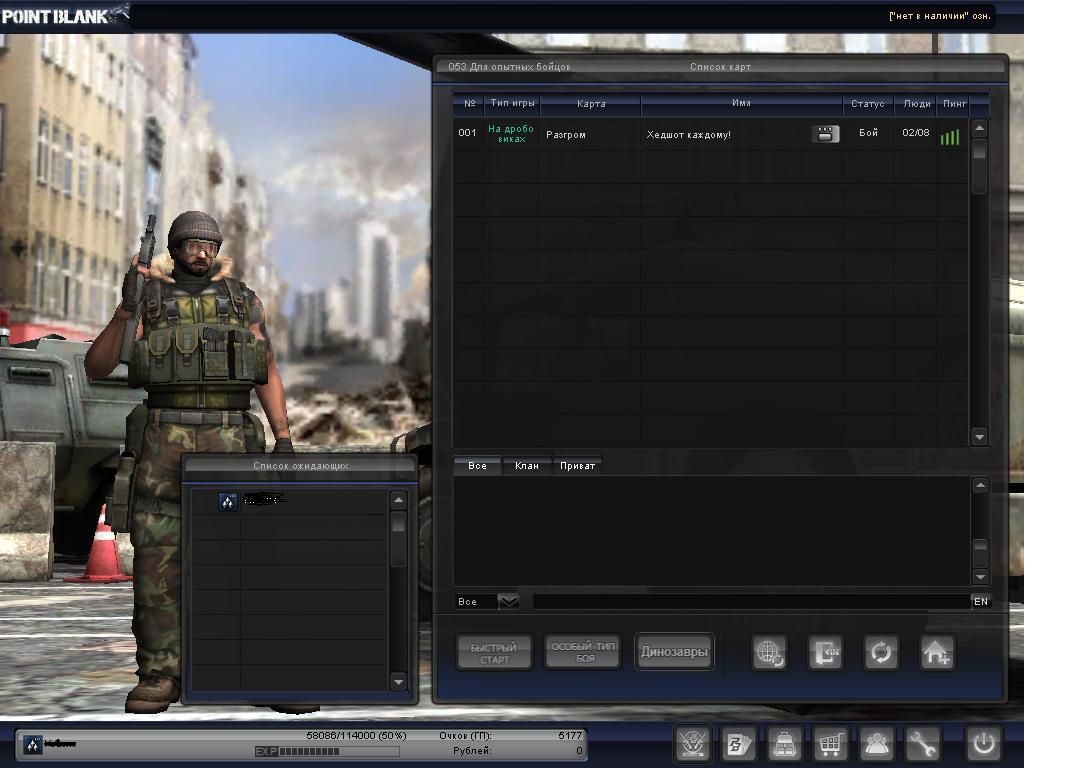Click the Очков (ГП) 5177 value
Image resolution: width=1091 pixels, height=768 pixels.
click(570, 735)
